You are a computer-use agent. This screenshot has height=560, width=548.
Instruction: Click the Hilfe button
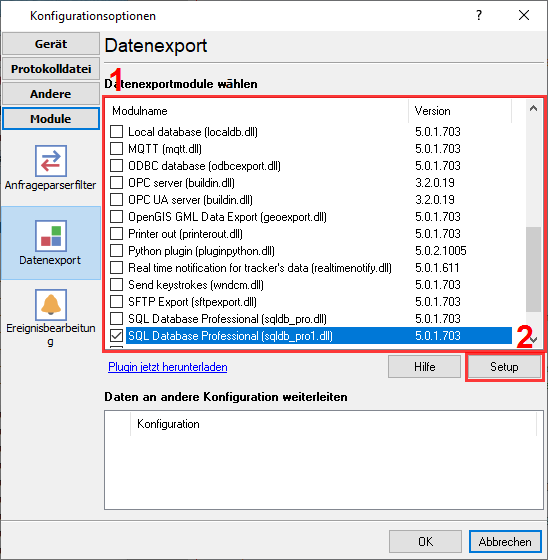[424, 366]
